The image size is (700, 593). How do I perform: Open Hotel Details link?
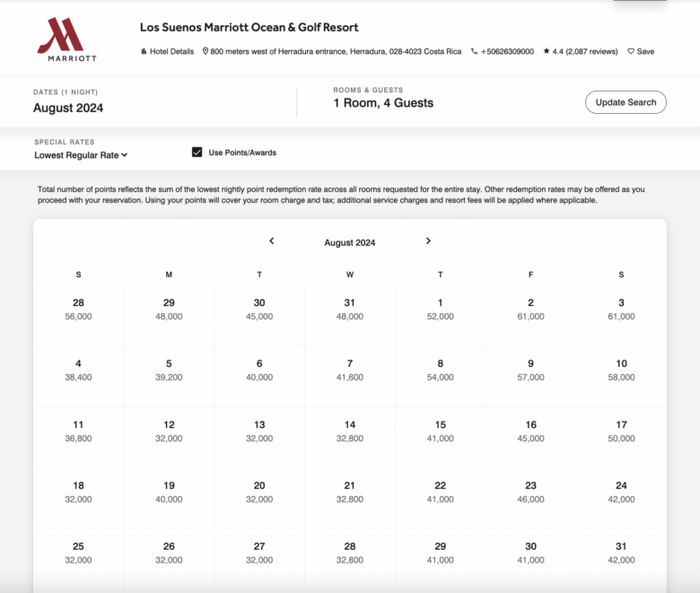(167, 51)
